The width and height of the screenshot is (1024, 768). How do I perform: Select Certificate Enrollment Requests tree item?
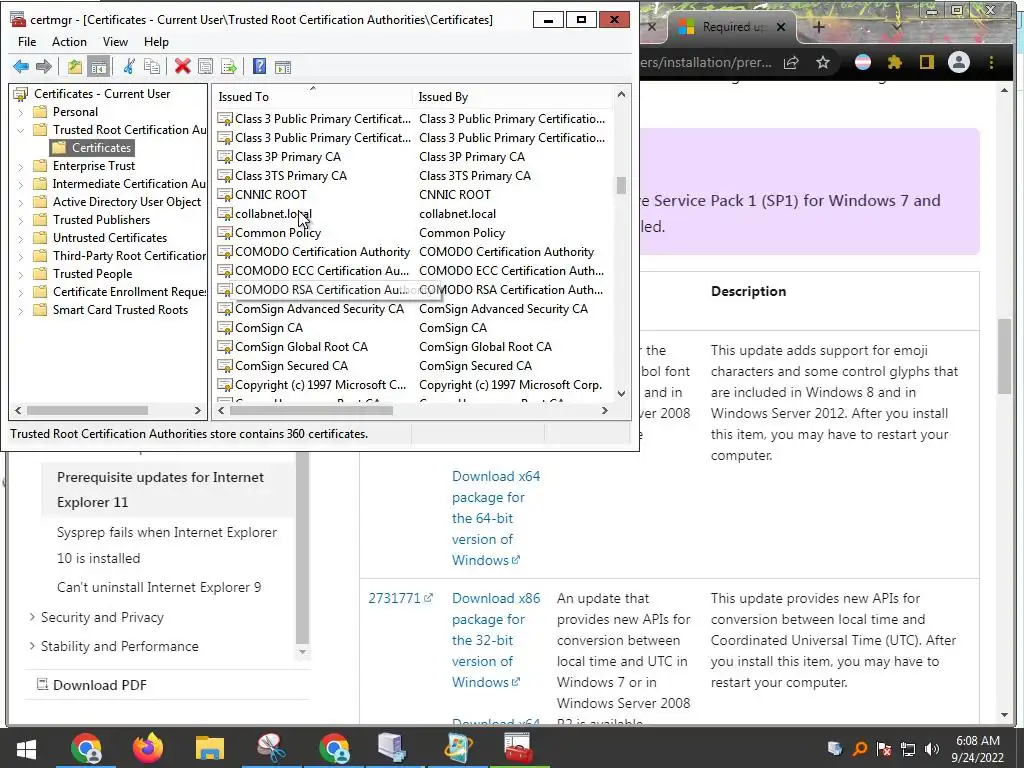[120, 292]
